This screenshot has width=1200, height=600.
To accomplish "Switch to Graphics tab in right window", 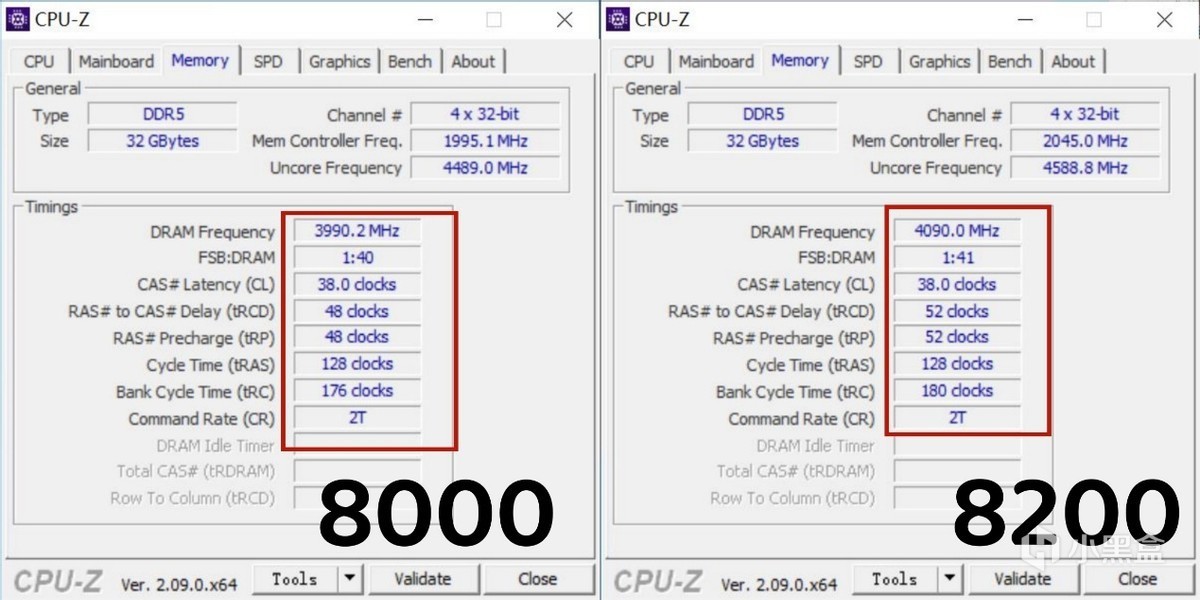I will [x=939, y=61].
